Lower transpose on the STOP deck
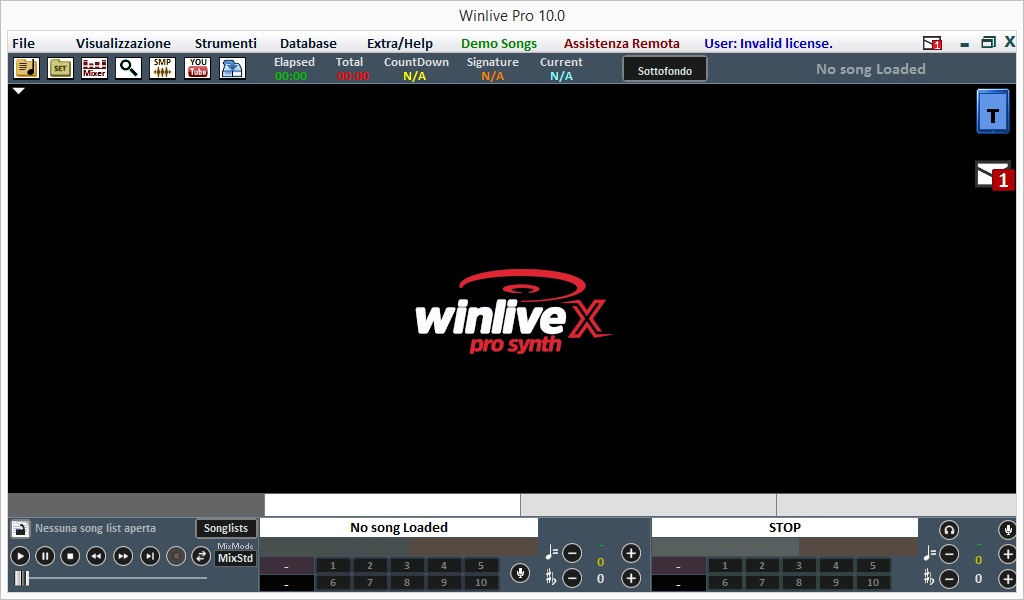 click(949, 578)
